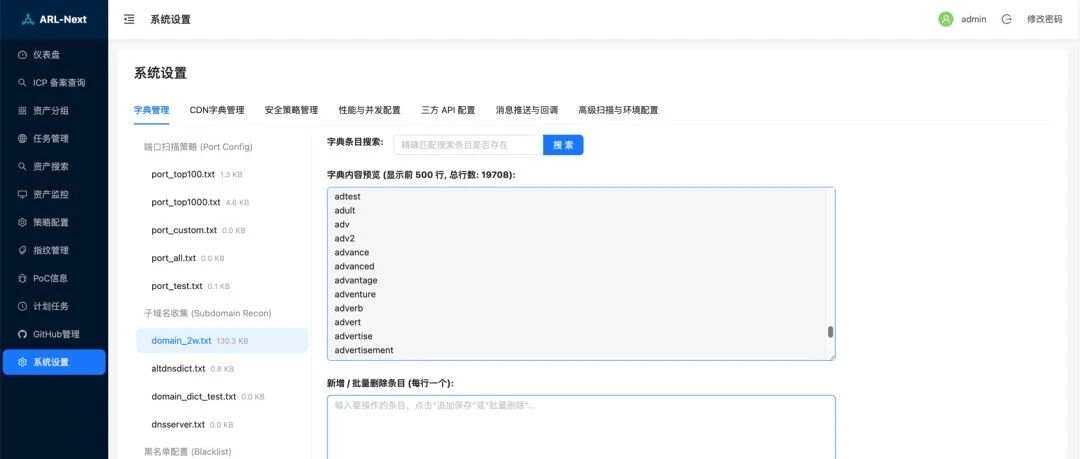Viewport: 1080px width, 459px height.
Task: Click the 'adverb' line in preview
Action: coord(349,308)
